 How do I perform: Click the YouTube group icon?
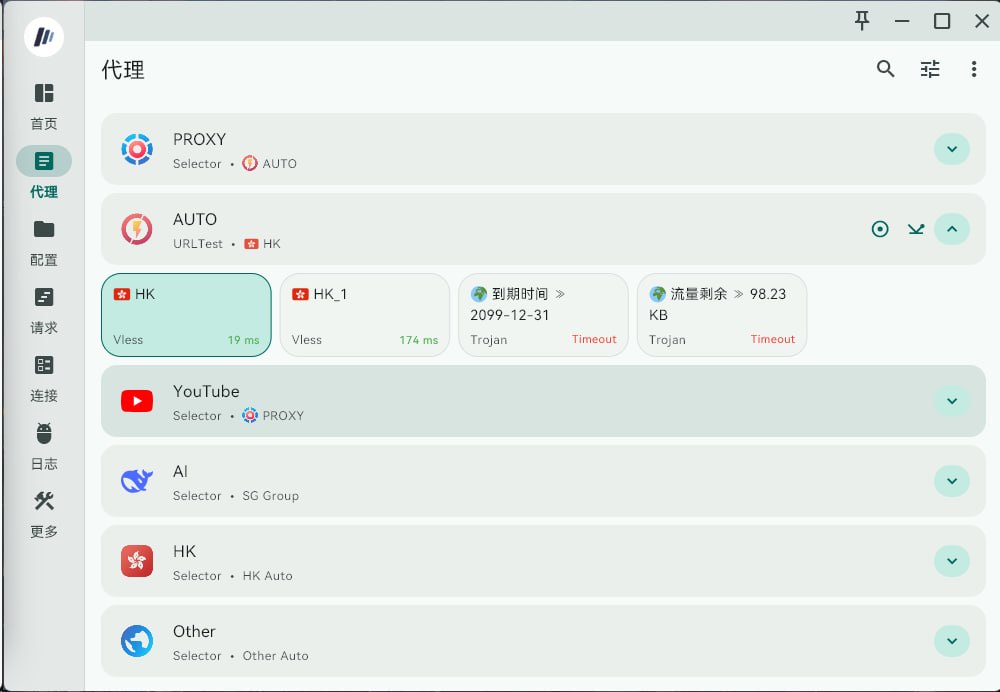point(137,401)
